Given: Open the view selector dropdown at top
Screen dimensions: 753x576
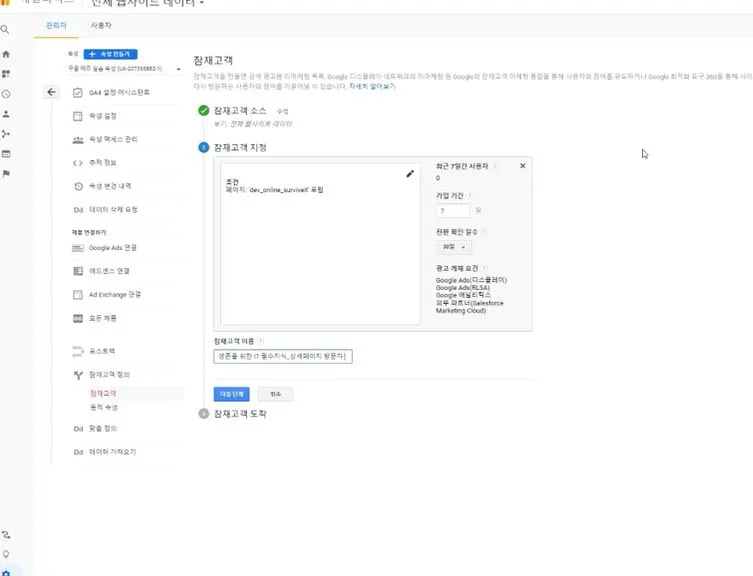Looking at the screenshot, I should point(148,3).
